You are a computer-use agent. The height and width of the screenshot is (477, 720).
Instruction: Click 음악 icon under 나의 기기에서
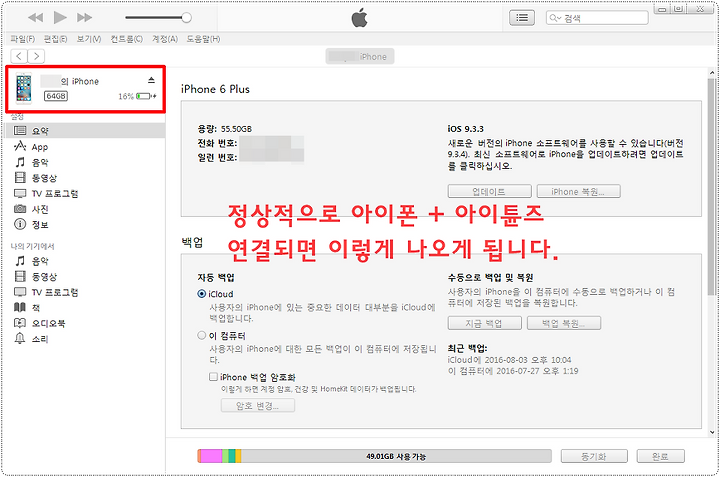click(x=20, y=261)
